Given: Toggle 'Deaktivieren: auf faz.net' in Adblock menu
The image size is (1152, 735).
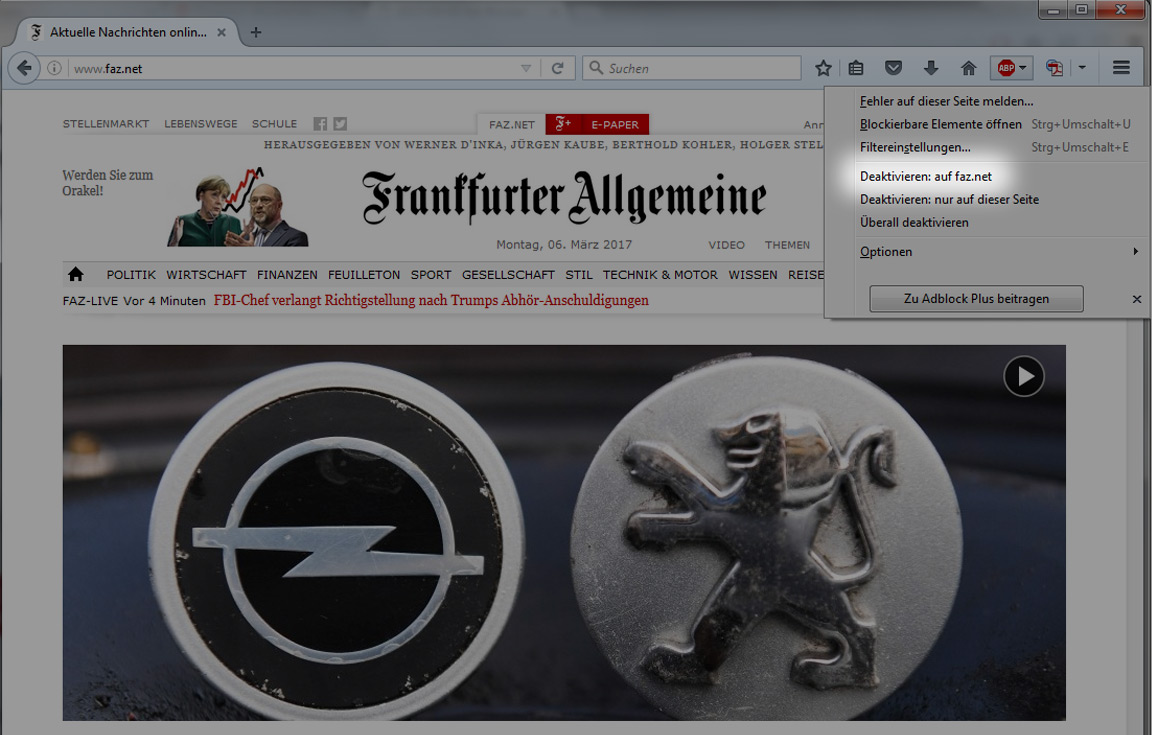Looking at the screenshot, I should point(925,176).
